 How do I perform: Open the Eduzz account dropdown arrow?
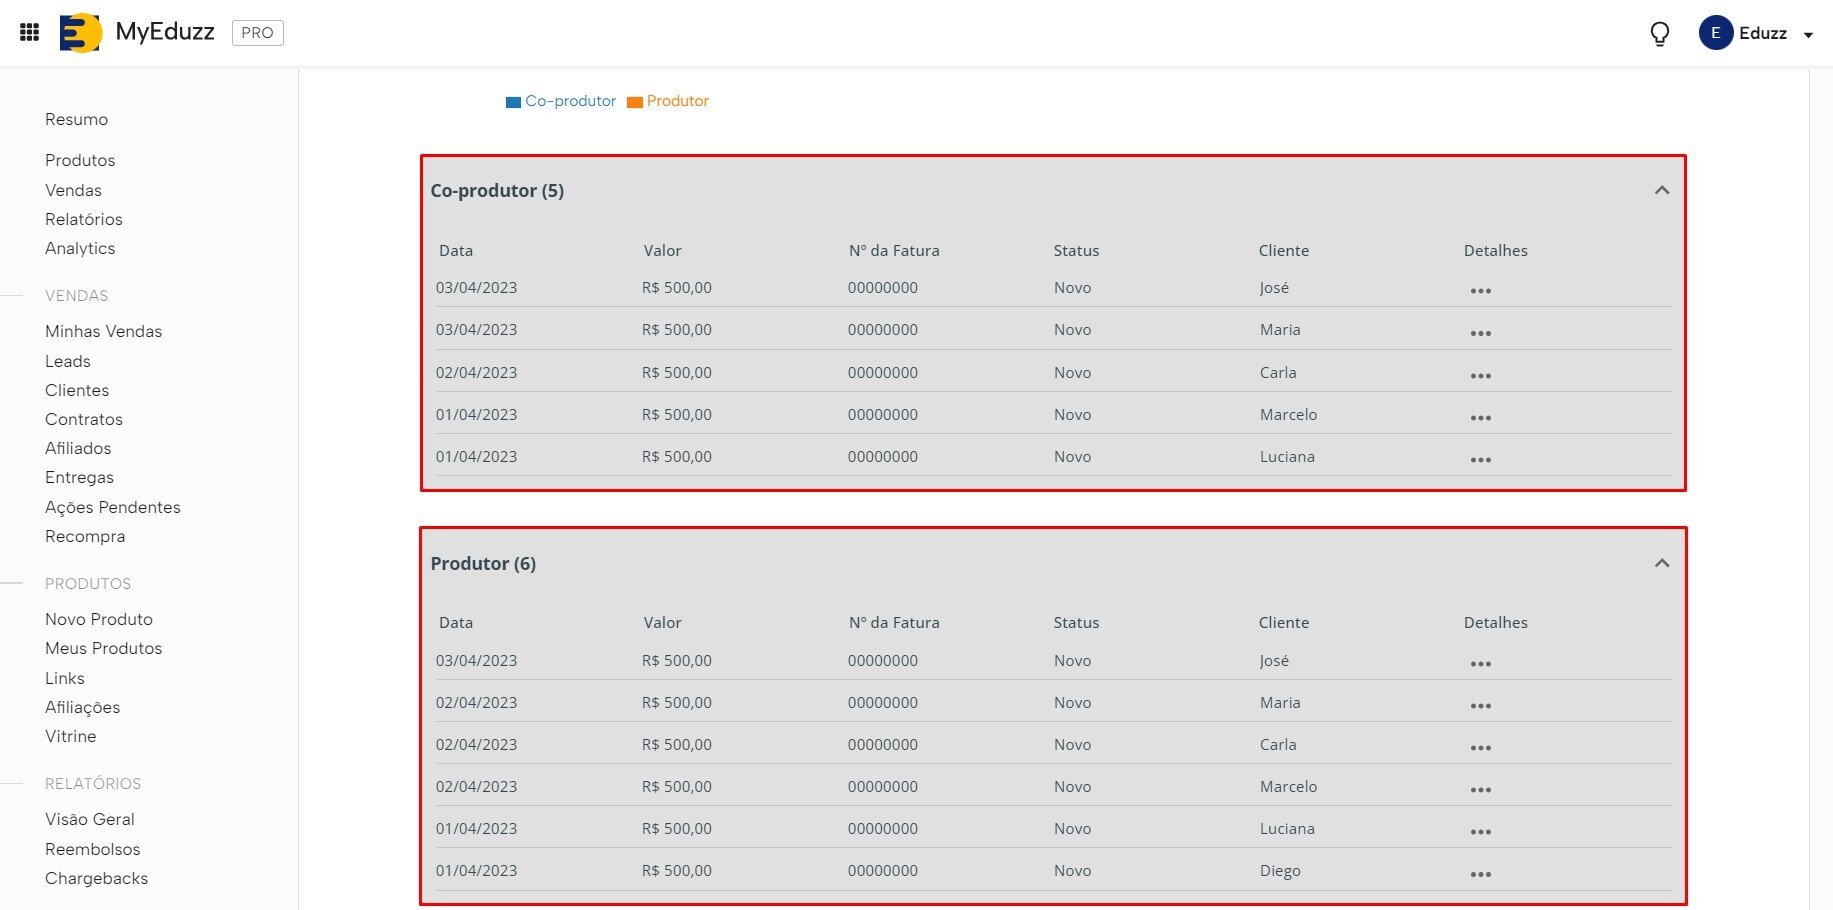coord(1808,35)
